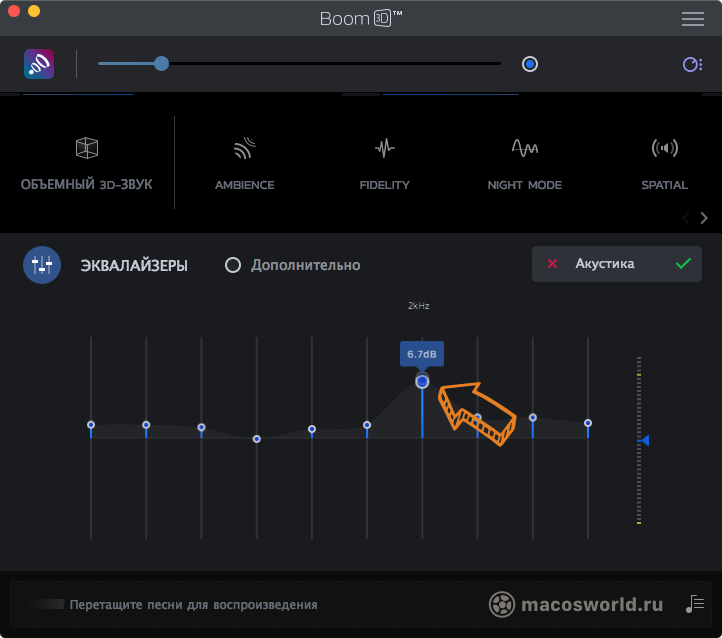This screenshot has width=722, height=638.
Task: Select the Дополнительно radio button
Action: (x=233, y=265)
